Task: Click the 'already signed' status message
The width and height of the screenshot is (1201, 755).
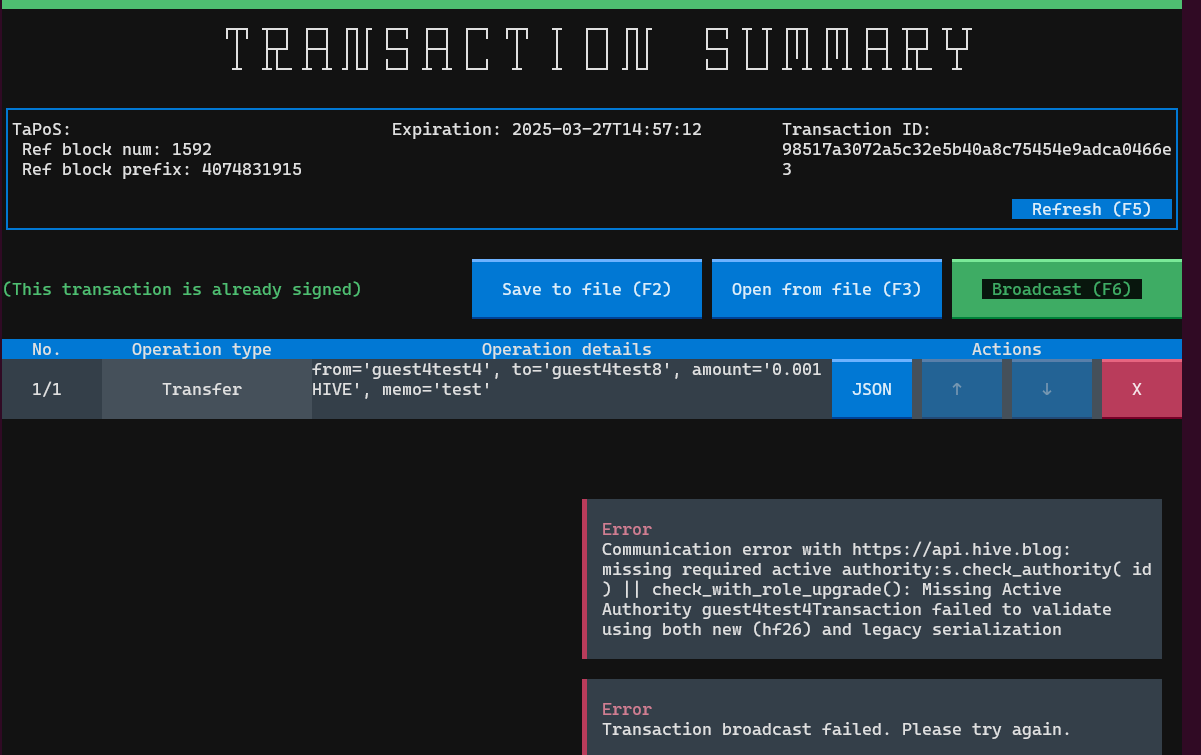Action: 182,289
